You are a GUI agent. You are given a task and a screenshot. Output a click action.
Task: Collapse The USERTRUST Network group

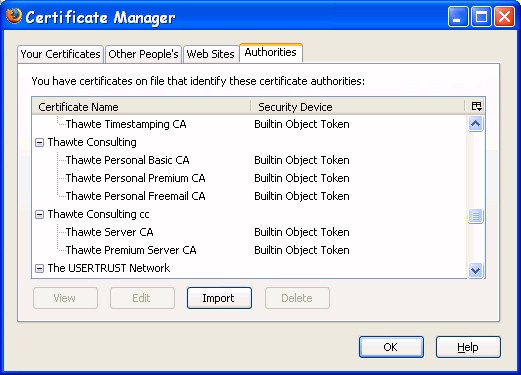pos(39,268)
